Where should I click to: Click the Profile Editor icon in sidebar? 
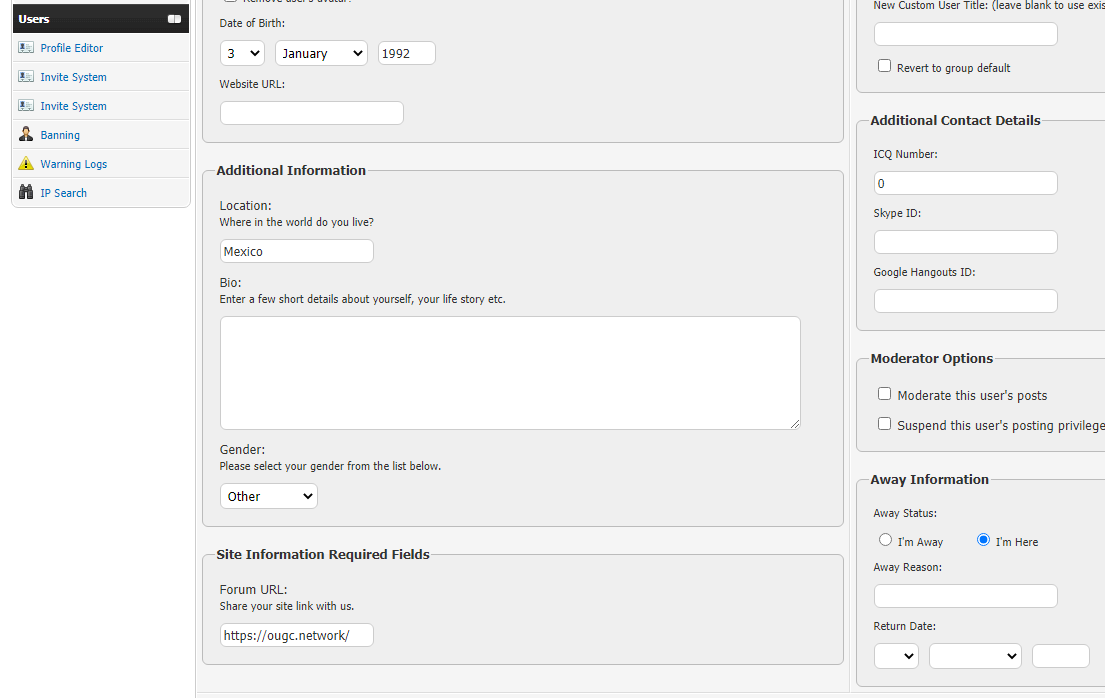(26, 48)
